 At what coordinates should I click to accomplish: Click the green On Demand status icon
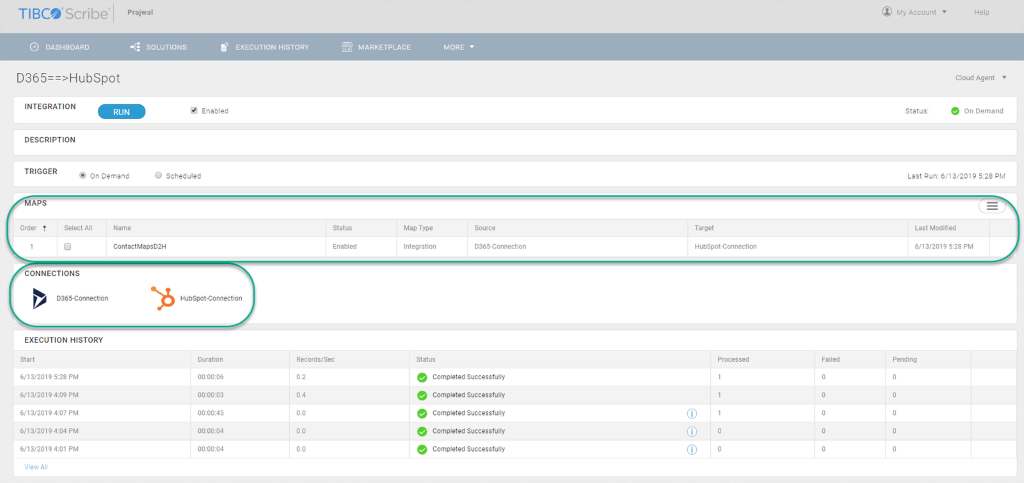pyautogui.click(x=955, y=111)
